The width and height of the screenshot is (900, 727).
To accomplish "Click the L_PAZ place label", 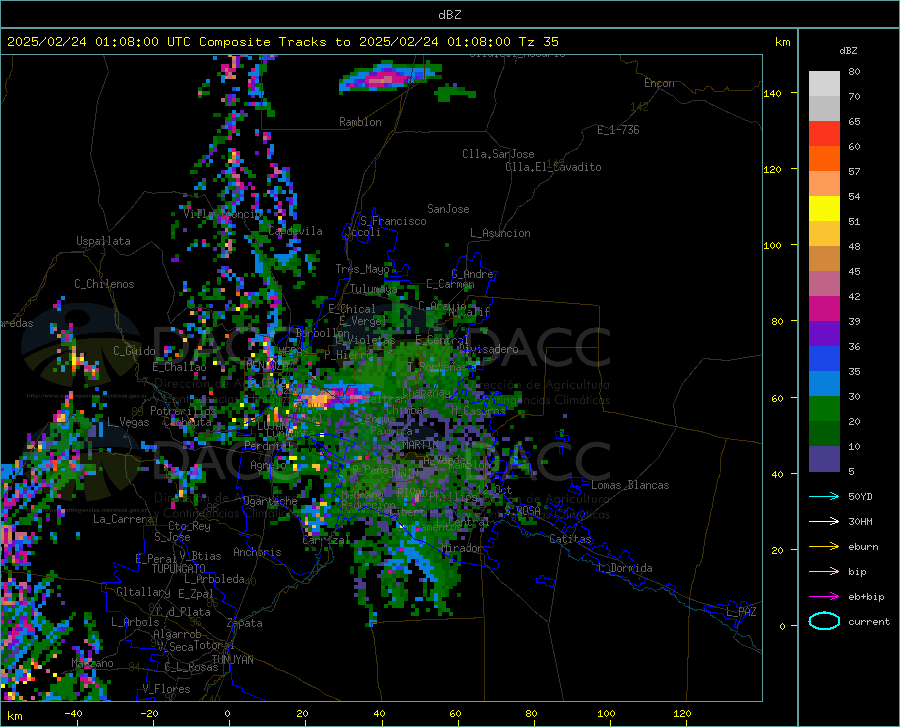I will (x=742, y=612).
